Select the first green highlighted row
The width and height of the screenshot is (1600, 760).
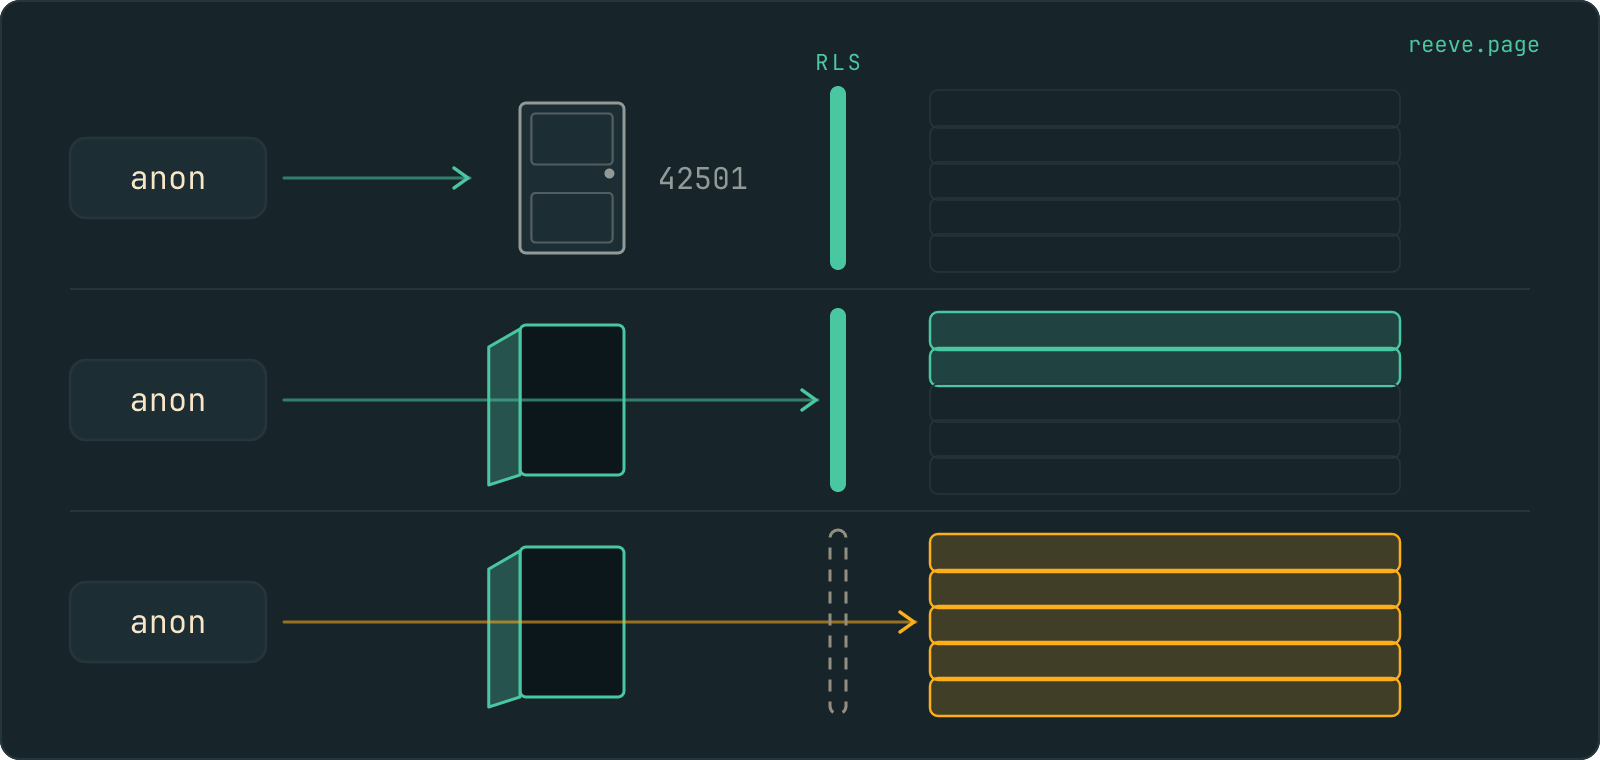click(x=1165, y=330)
